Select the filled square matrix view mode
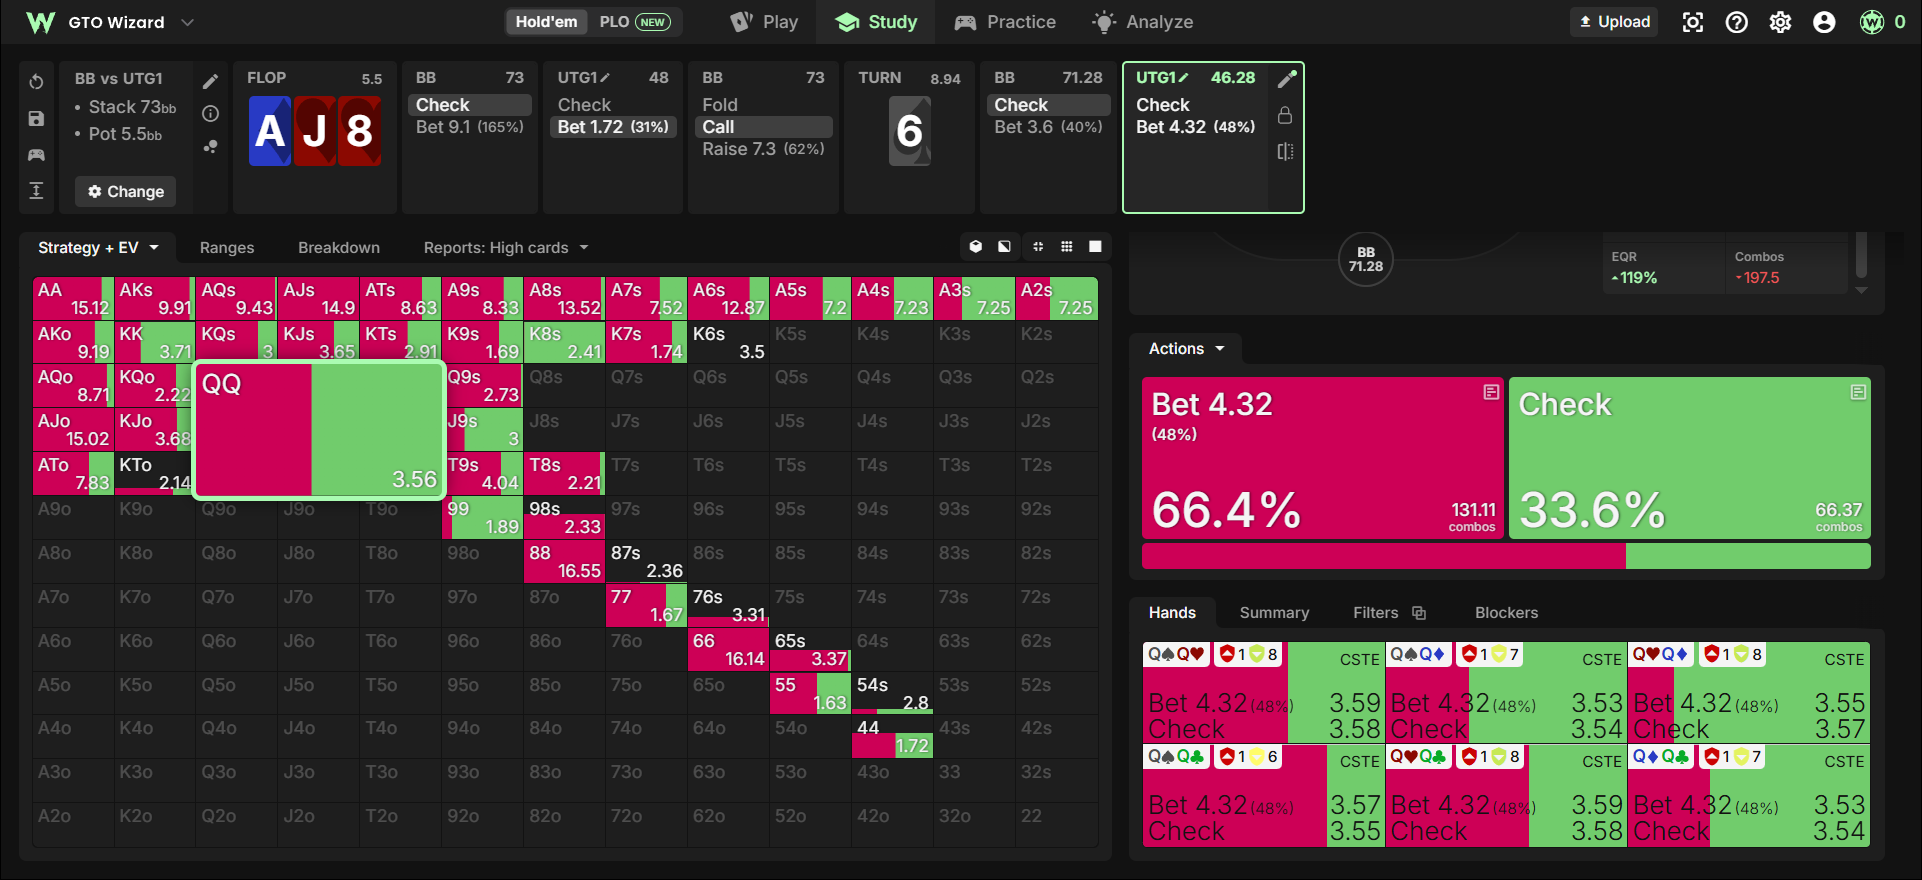The height and width of the screenshot is (880, 1922). point(1095,246)
